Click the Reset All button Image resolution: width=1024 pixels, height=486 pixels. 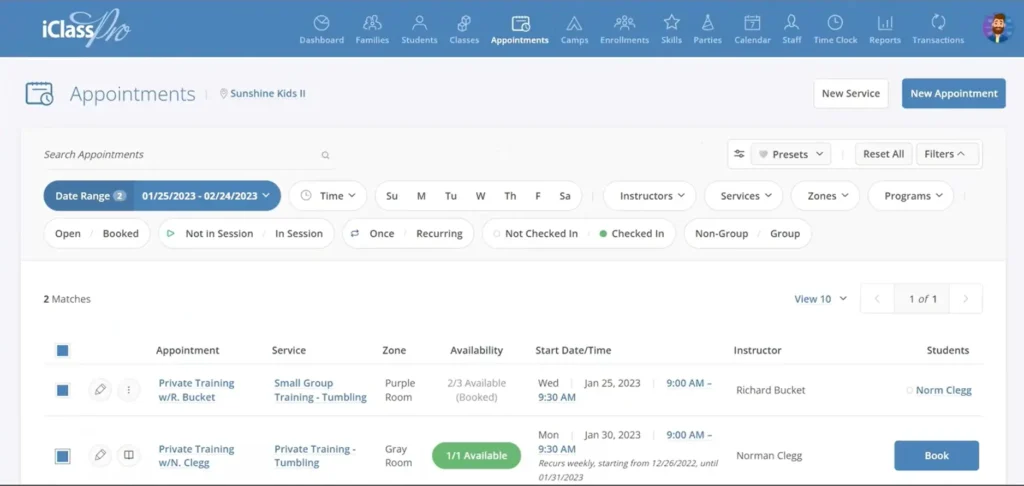tap(884, 154)
